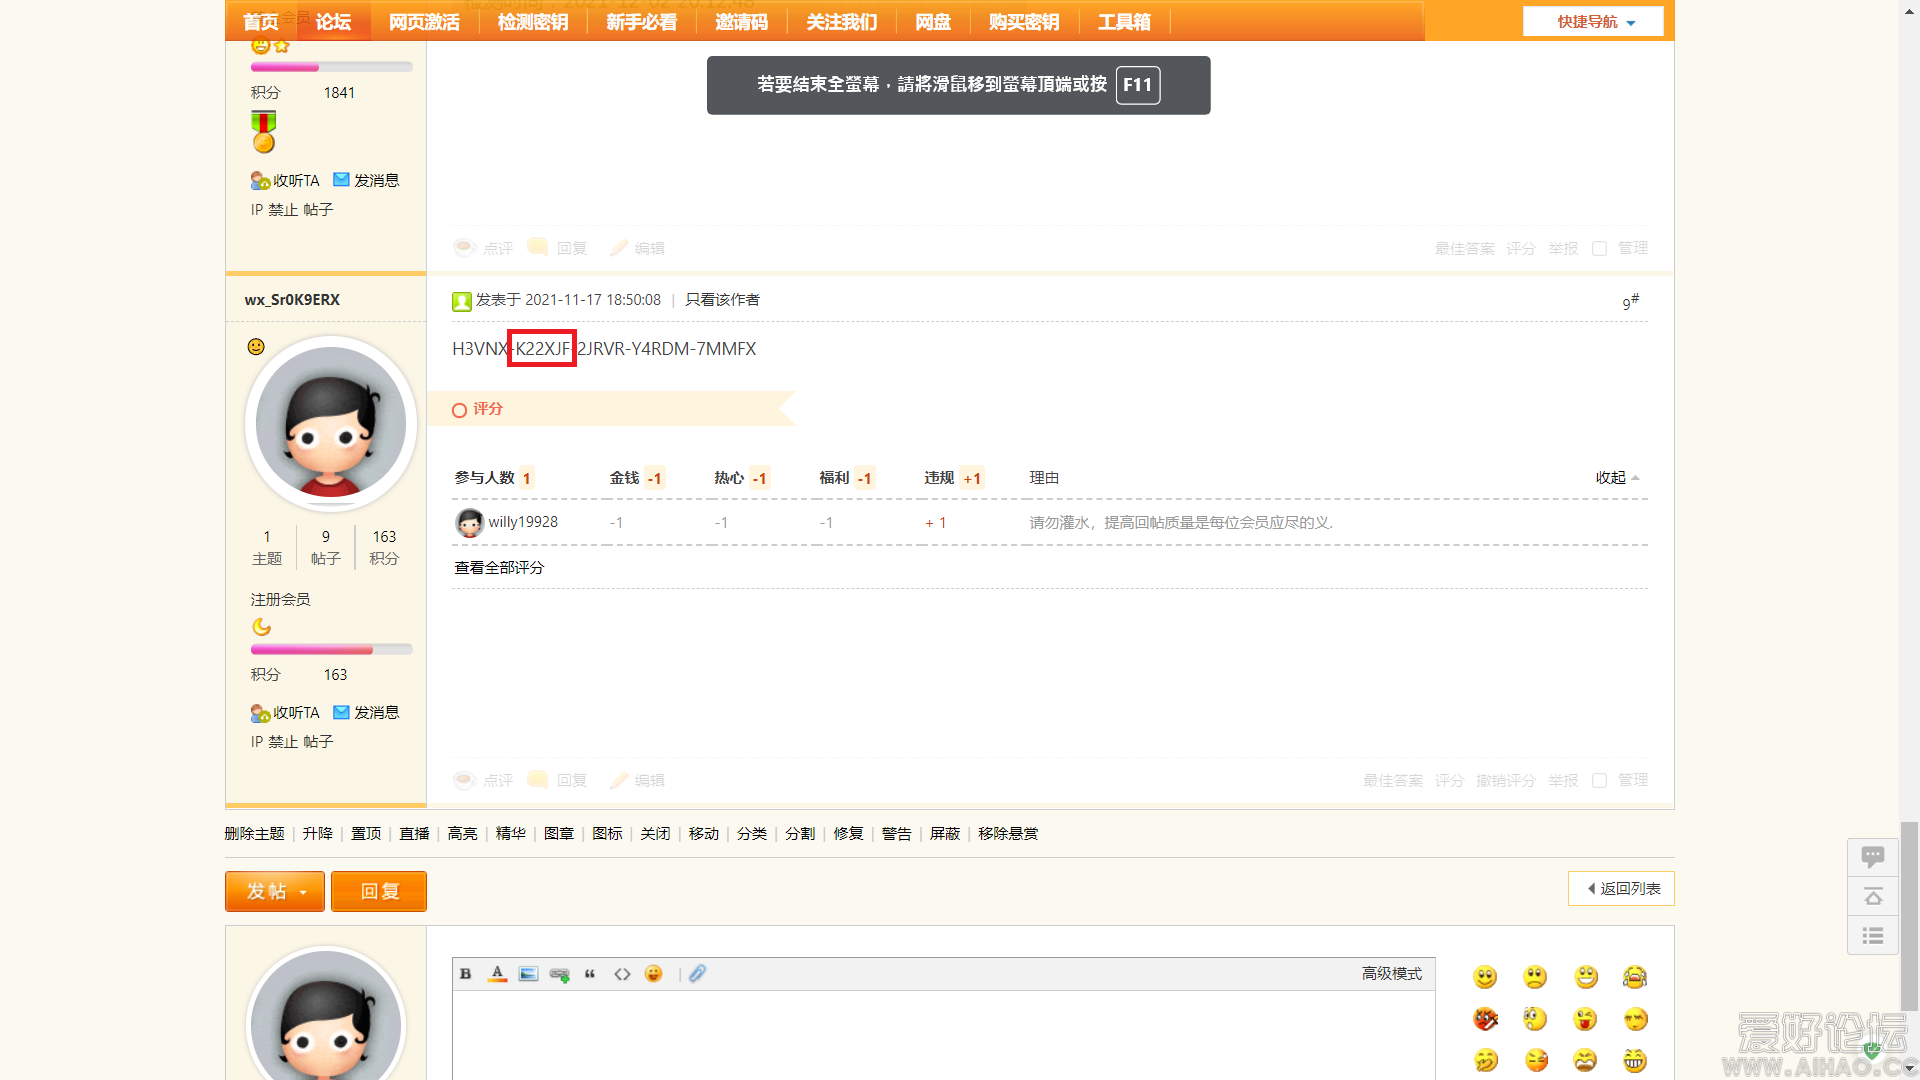1920x1080 pixels.
Task: Click inside the reply text area
Action: point(942,1035)
